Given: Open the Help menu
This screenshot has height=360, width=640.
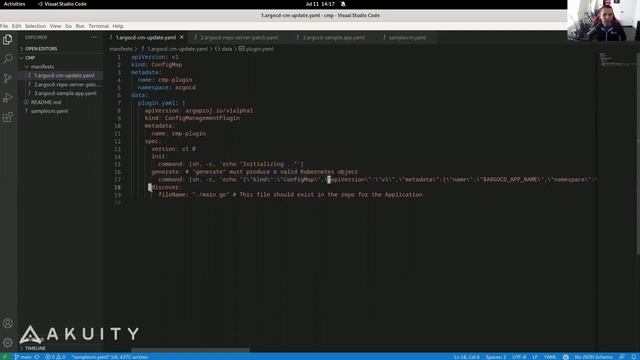Looking at the screenshot, I should click(118, 26).
